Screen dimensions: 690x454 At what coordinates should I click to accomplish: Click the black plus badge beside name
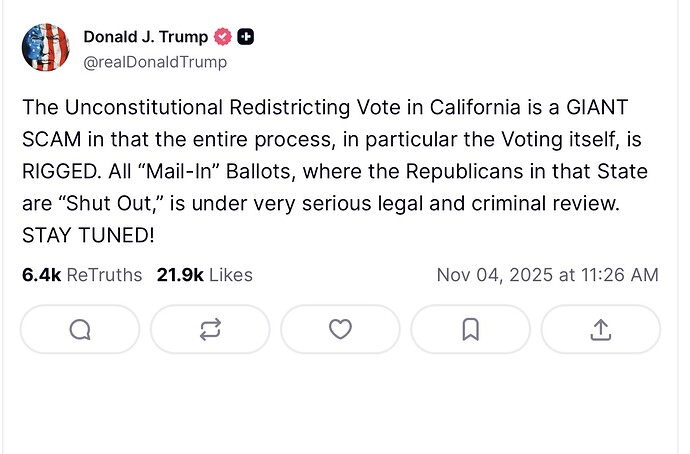(x=246, y=37)
